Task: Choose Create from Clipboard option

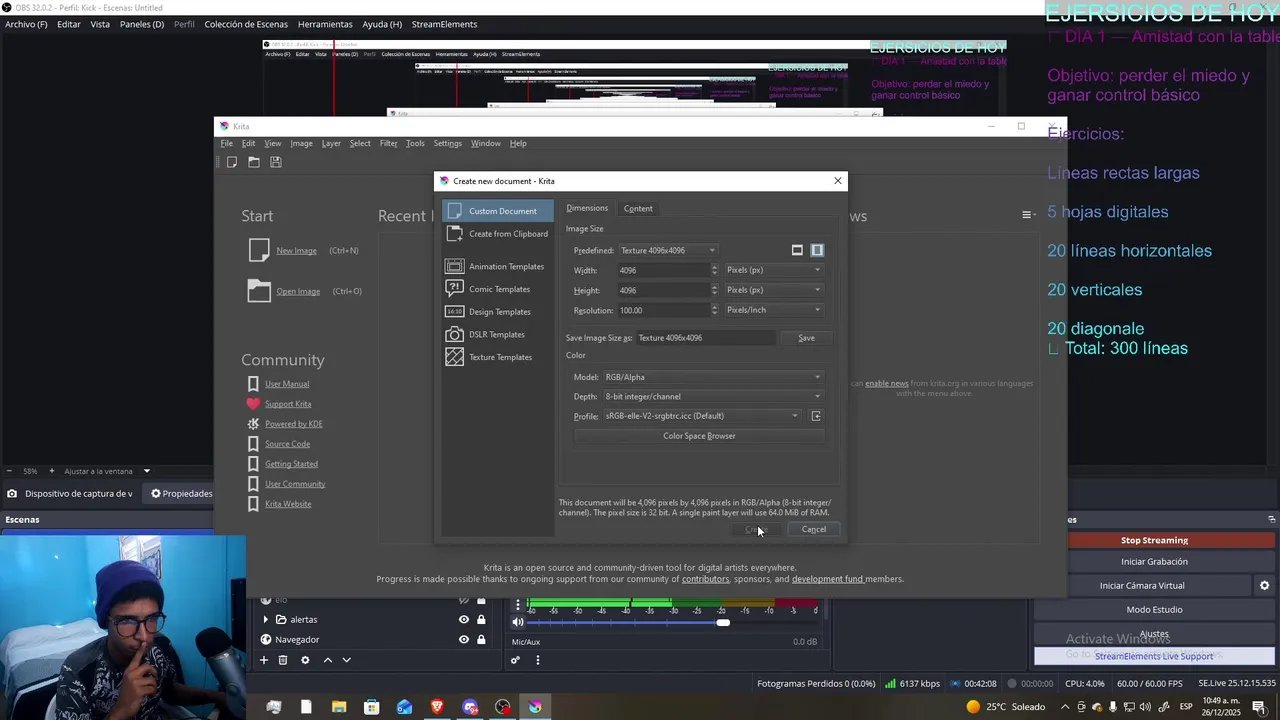Action: (x=498, y=234)
